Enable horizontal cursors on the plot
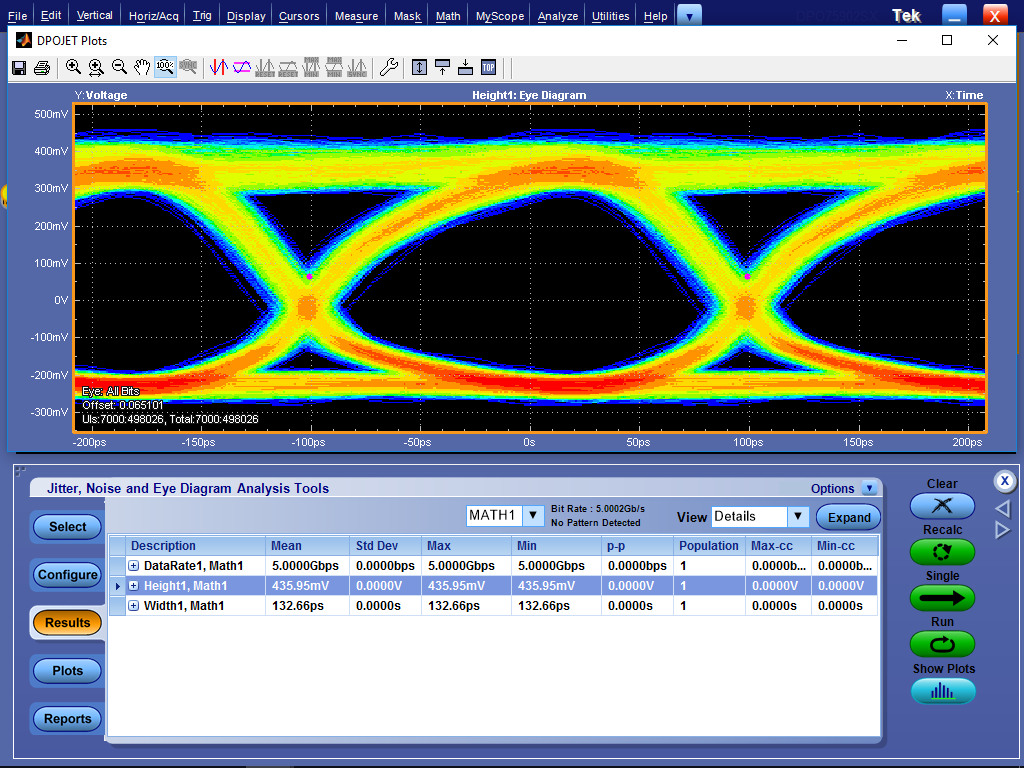This screenshot has height=768, width=1024. (x=242, y=67)
